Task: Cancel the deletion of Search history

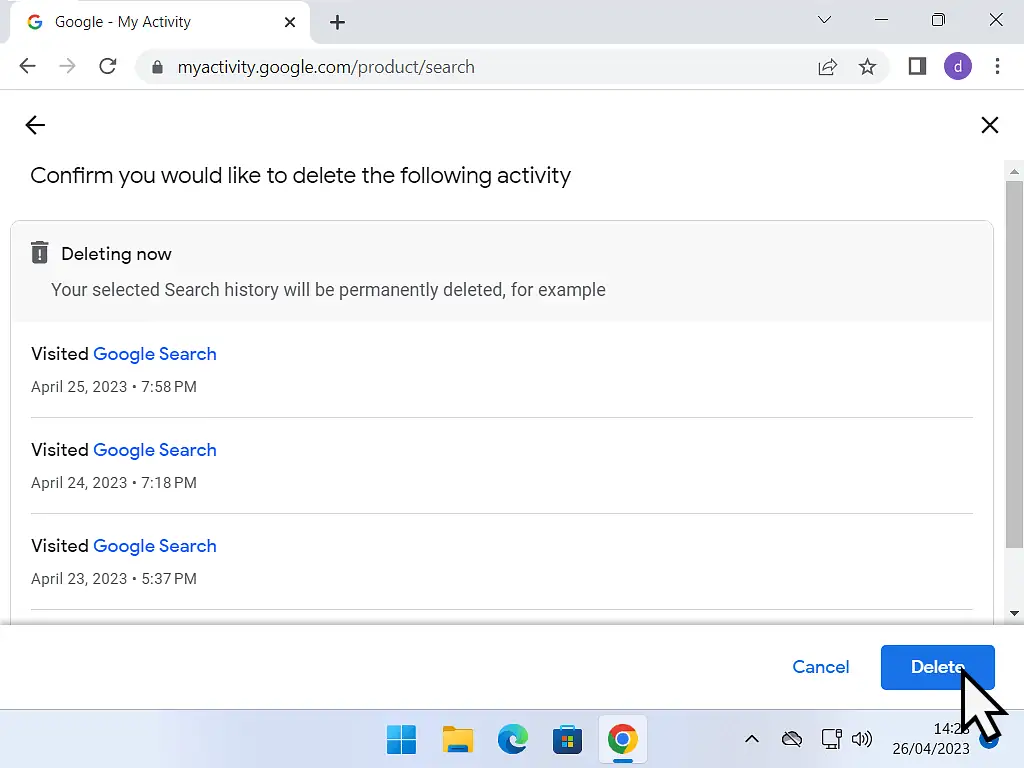Action: (x=820, y=667)
